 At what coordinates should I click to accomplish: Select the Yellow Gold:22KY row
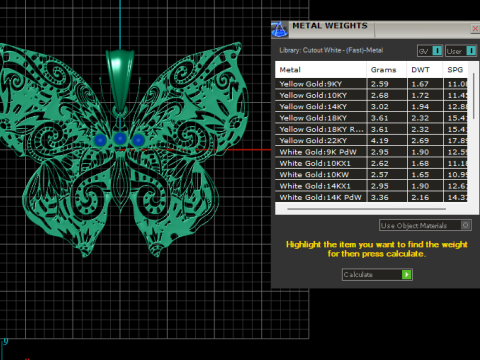371,141
